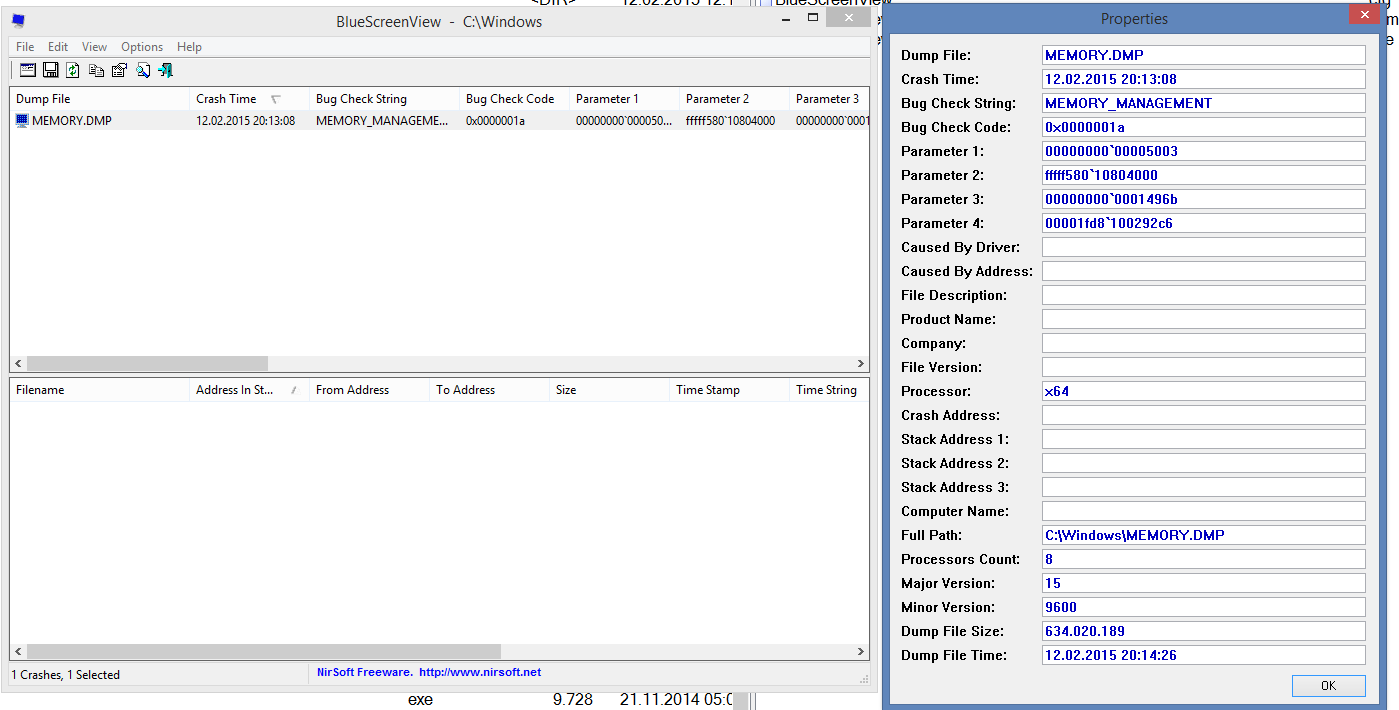1399x710 pixels.
Task: Click the Crash Address field in Properties
Action: 1203,415
